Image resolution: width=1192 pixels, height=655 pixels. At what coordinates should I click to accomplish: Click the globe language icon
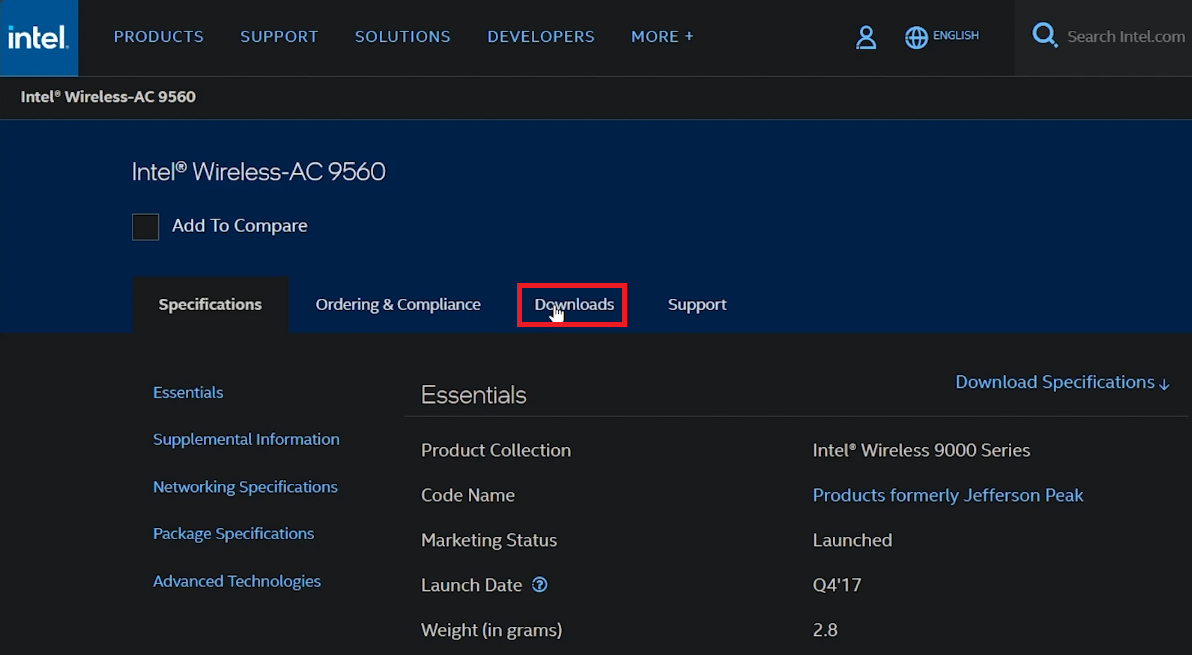point(916,37)
